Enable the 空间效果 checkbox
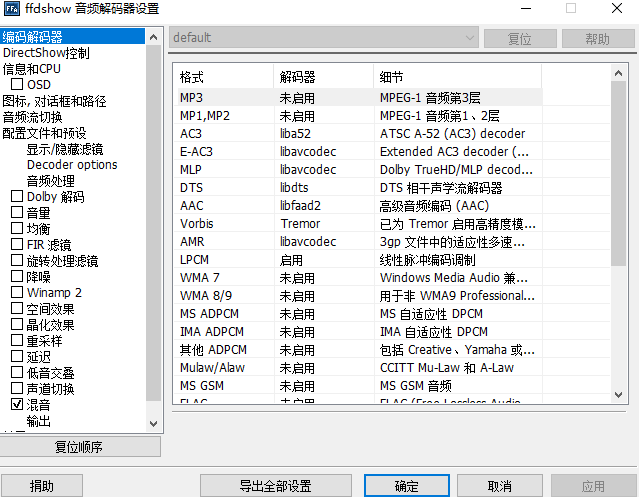639x497 pixels. (17, 308)
